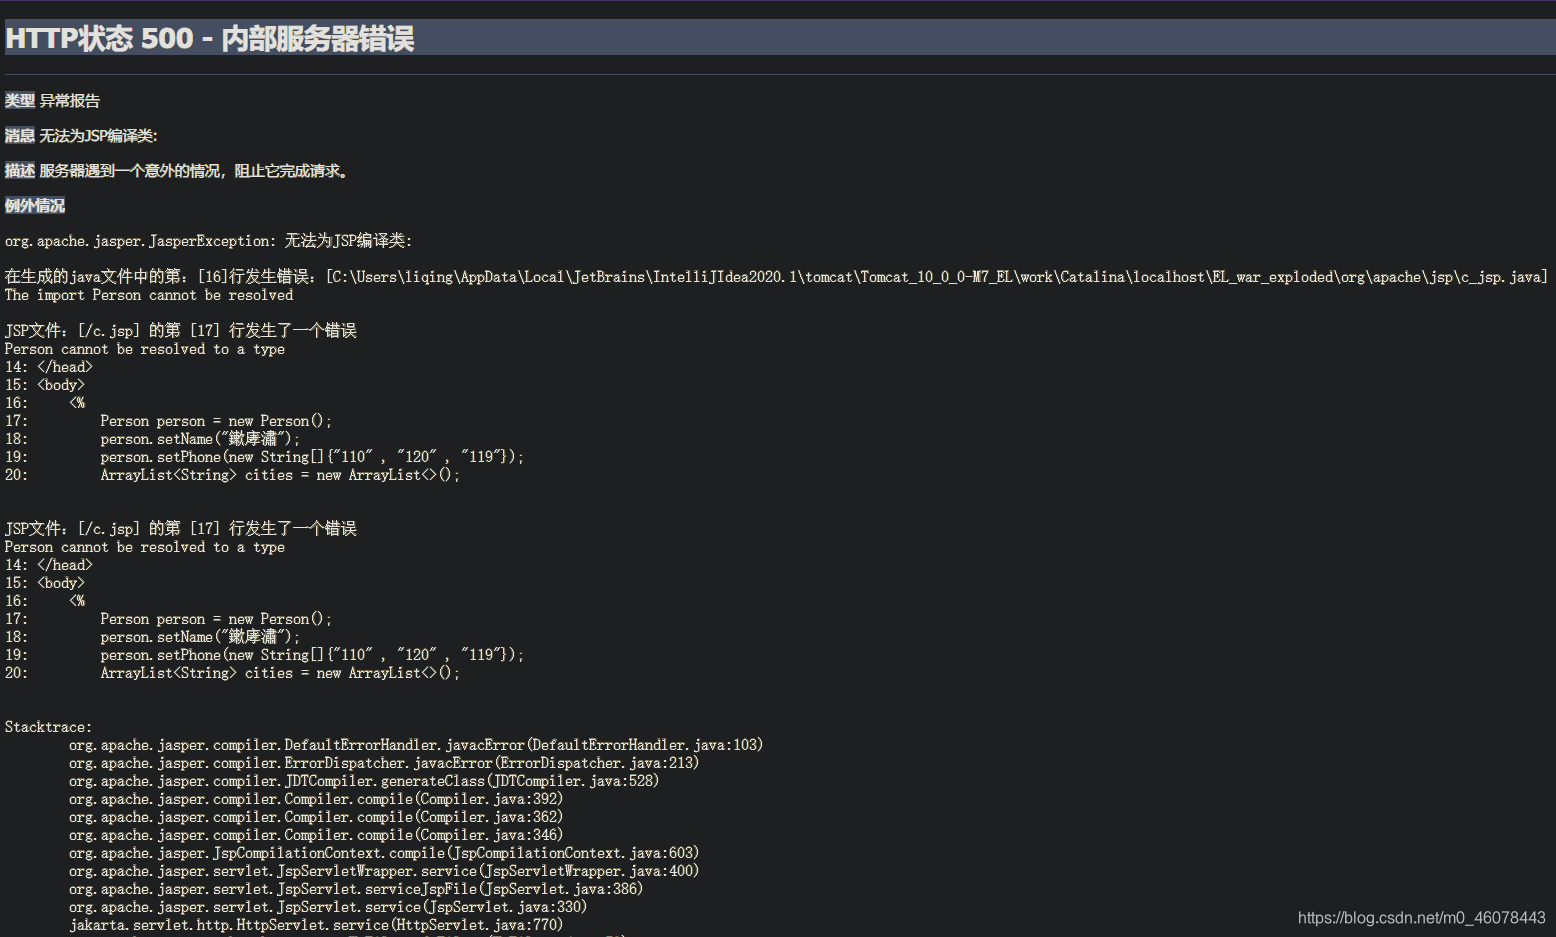Select the '描述' label
Image resolution: width=1556 pixels, height=937 pixels.
[x=20, y=171]
